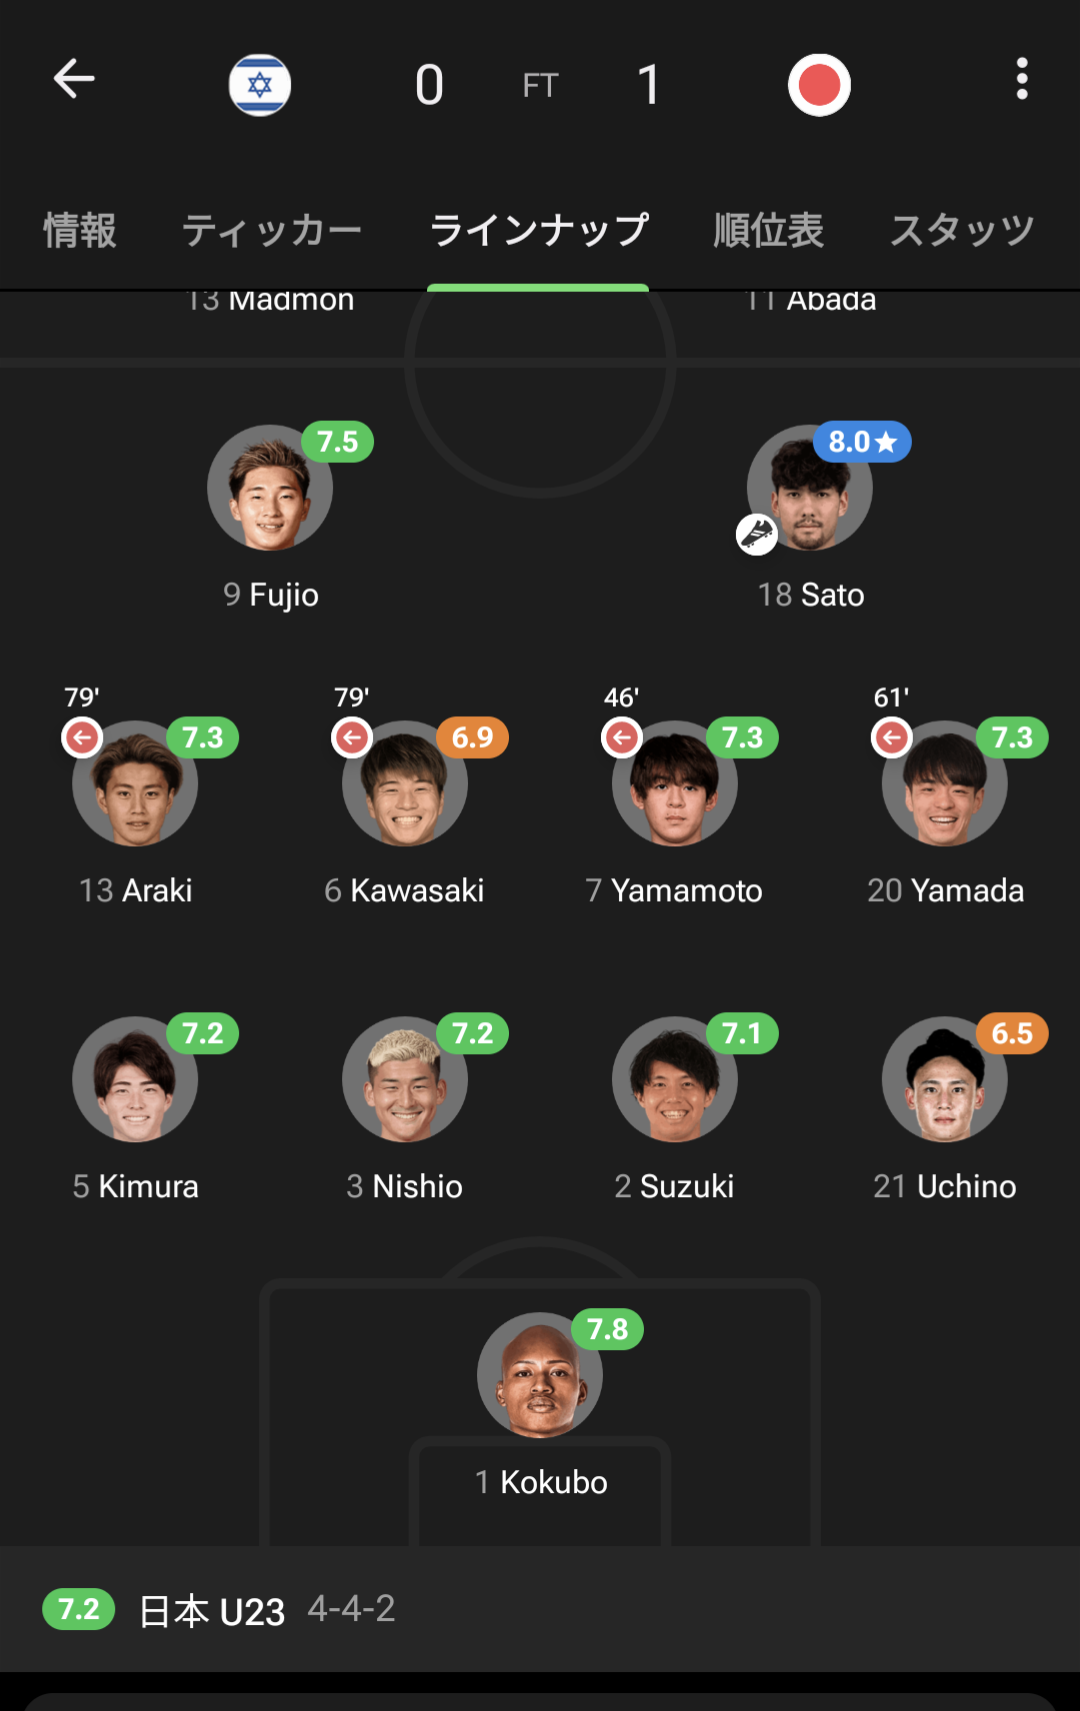Screen dimensions: 1080x1711
Task: Tap the Japan team flag icon
Action: (819, 85)
